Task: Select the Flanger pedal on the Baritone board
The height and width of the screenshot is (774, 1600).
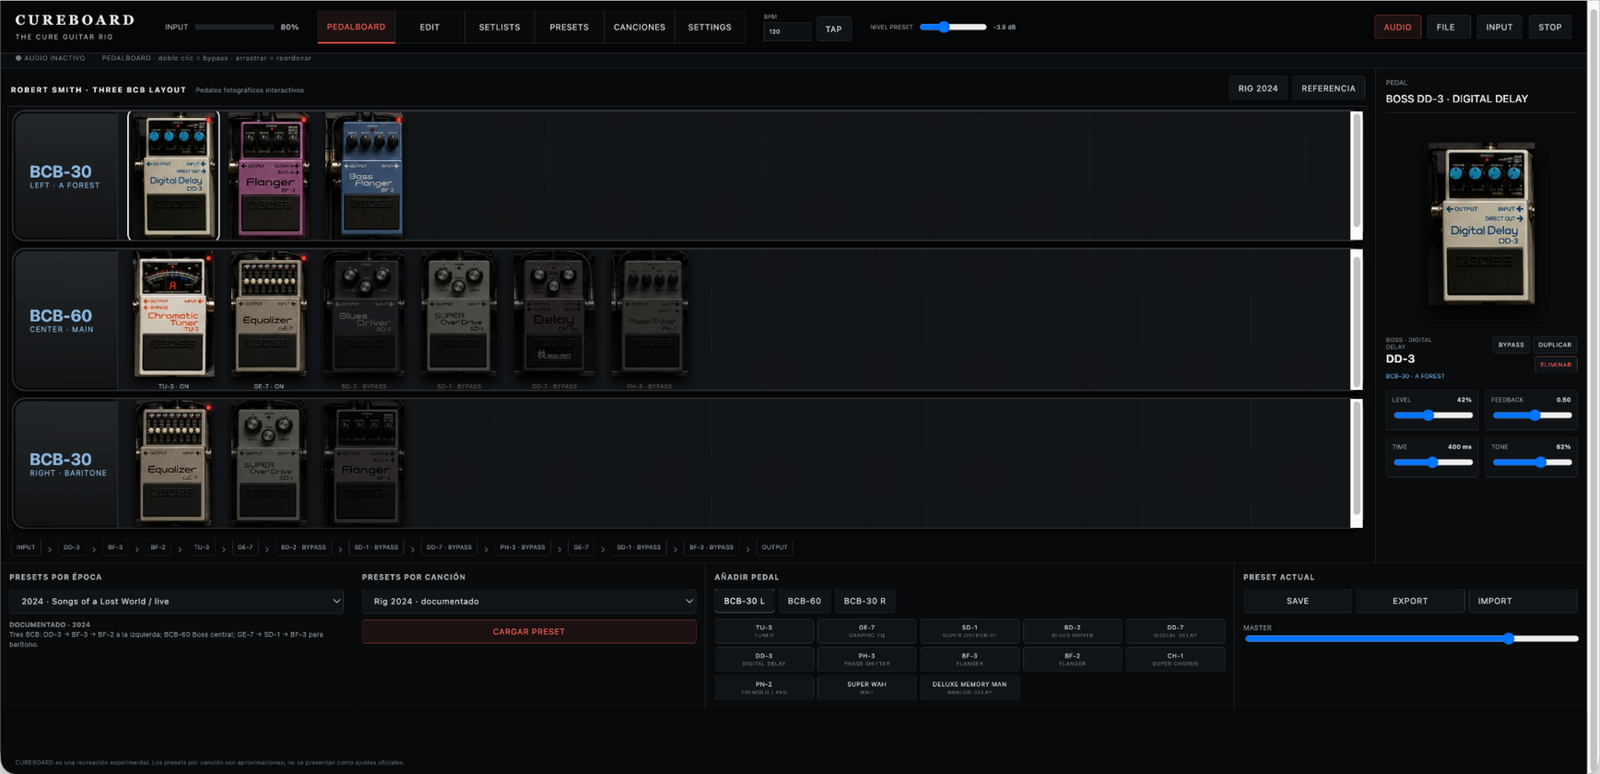Action: pyautogui.click(x=364, y=464)
